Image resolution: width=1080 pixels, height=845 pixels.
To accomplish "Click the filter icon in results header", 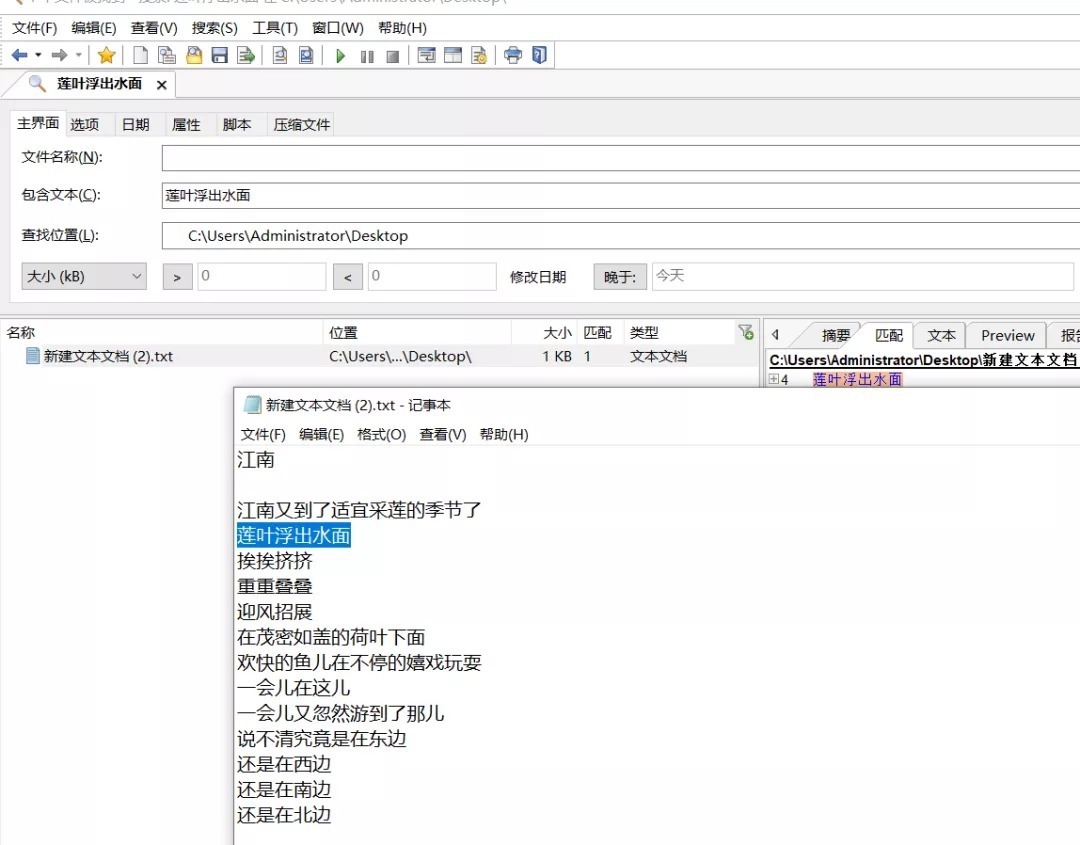I will pyautogui.click(x=745, y=332).
